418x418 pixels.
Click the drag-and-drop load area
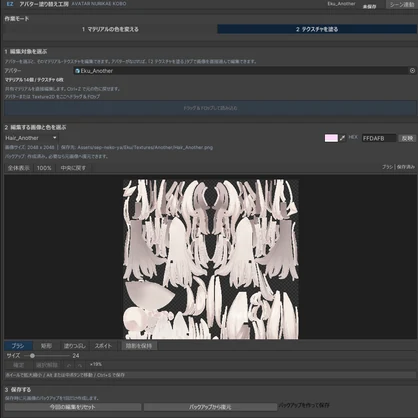pos(210,108)
